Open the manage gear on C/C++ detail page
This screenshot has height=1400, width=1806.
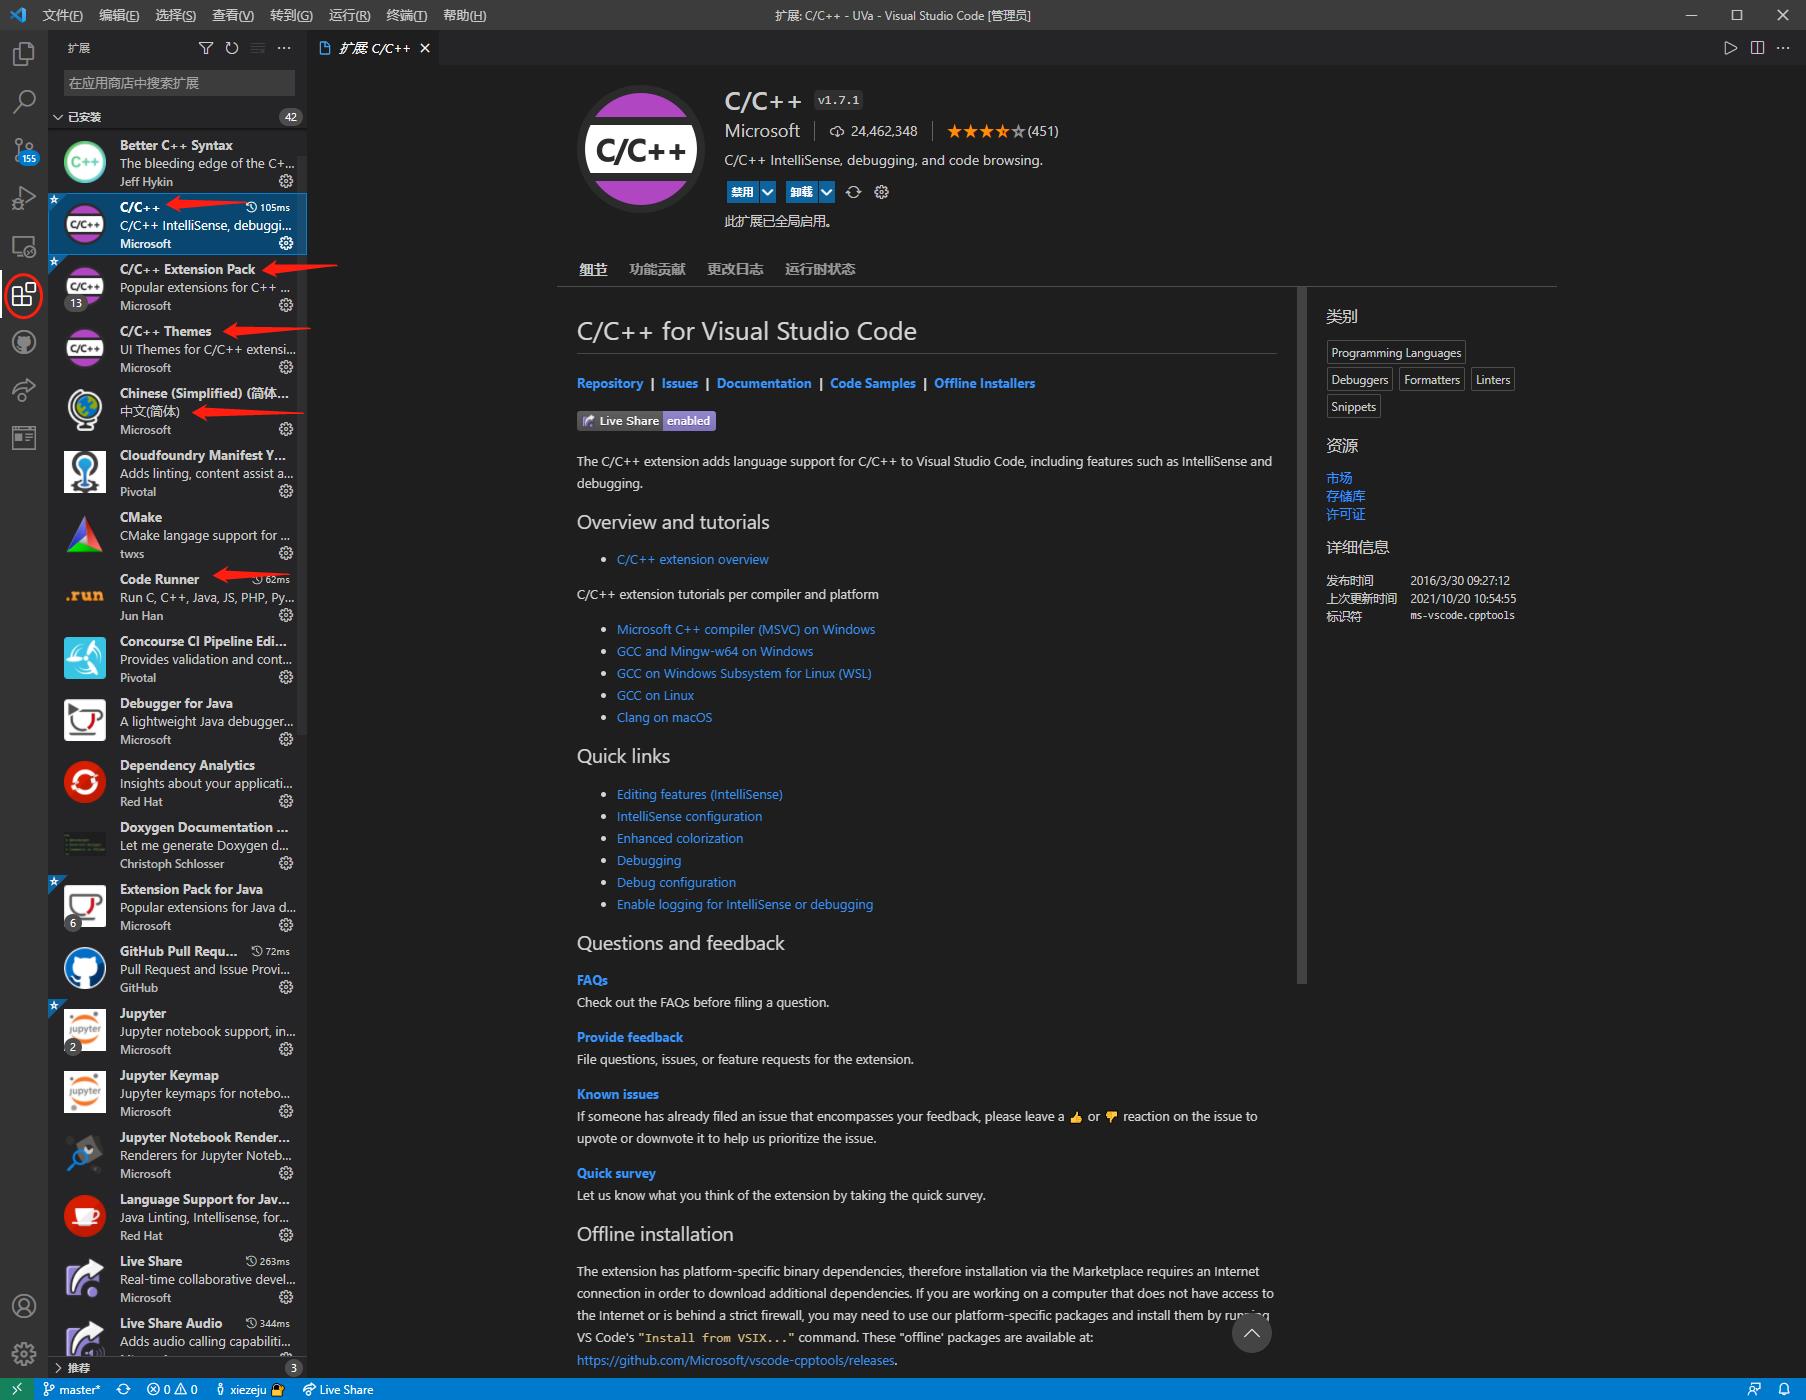[x=881, y=192]
